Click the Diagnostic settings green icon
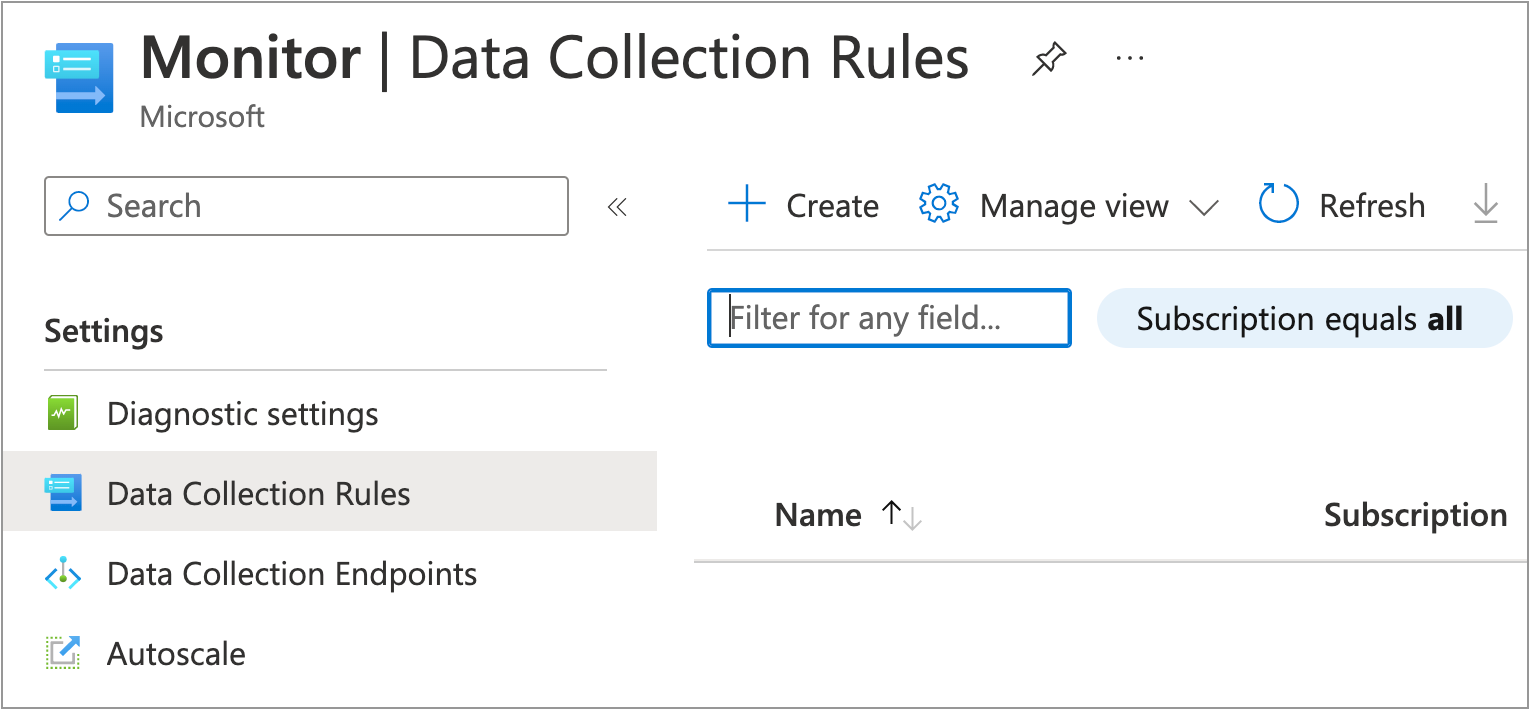The image size is (1530, 710). point(62,413)
